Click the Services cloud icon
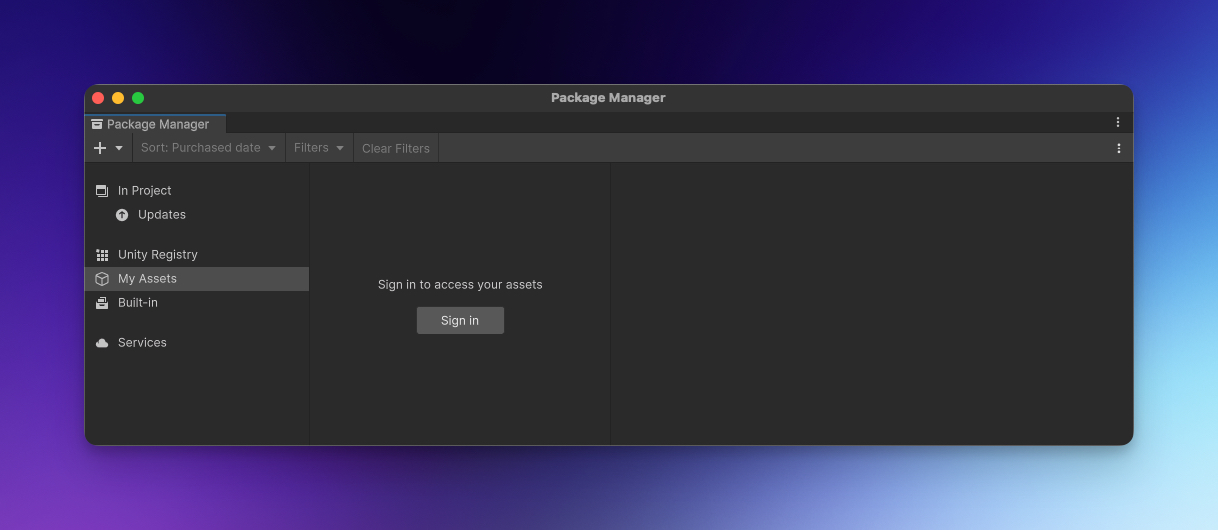This screenshot has width=1218, height=530. point(102,343)
